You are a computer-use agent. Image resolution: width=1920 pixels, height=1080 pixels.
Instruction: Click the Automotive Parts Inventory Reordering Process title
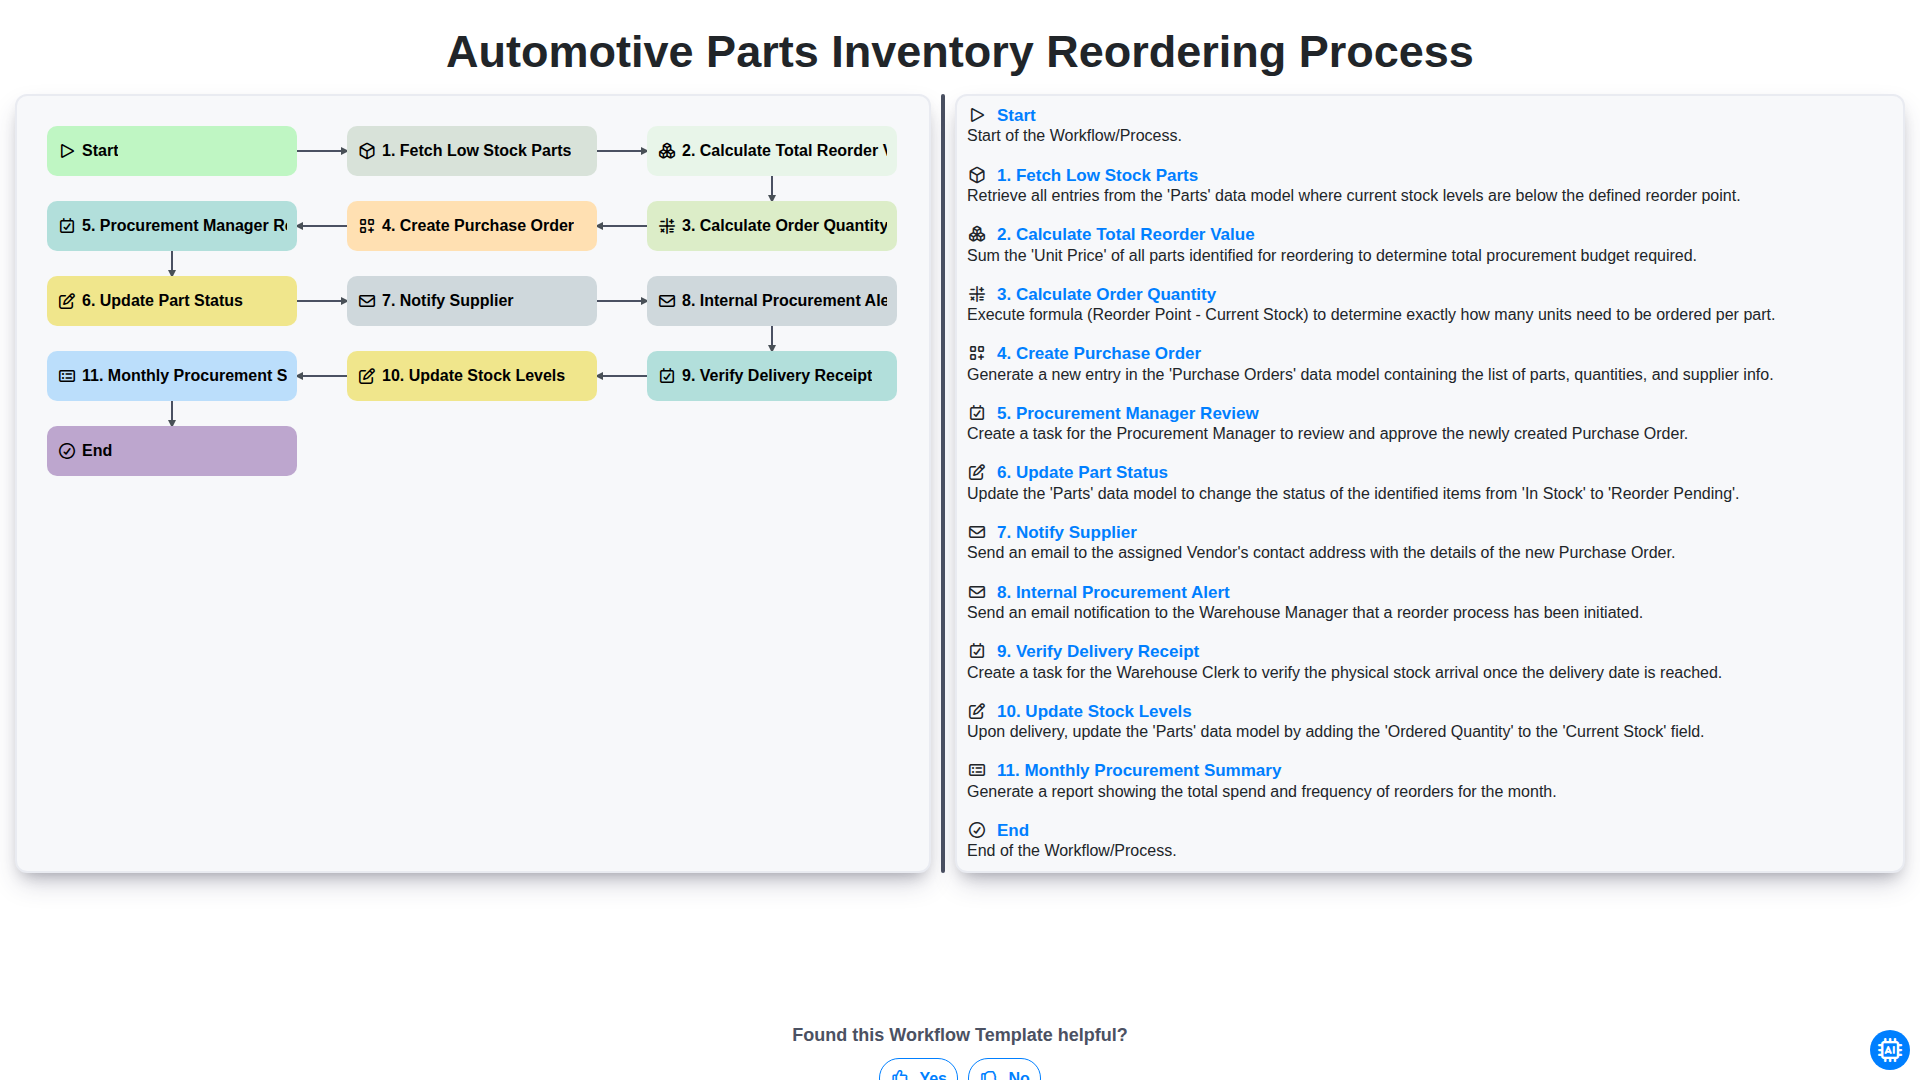960,52
